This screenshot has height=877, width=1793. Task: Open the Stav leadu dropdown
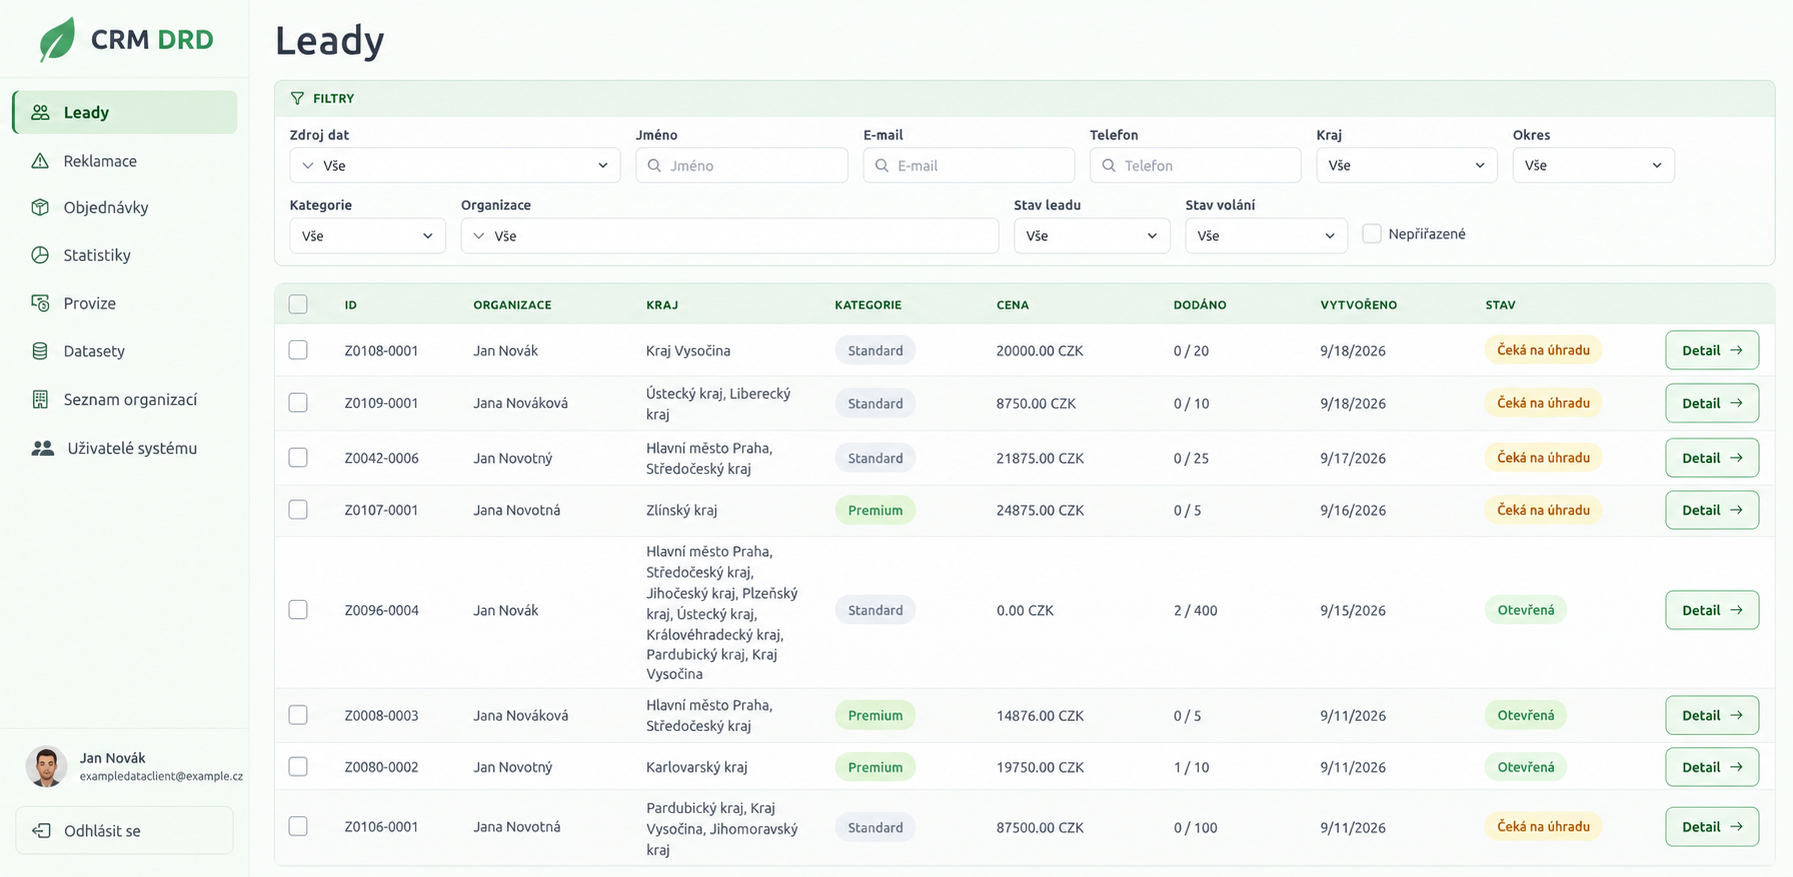(x=1092, y=236)
